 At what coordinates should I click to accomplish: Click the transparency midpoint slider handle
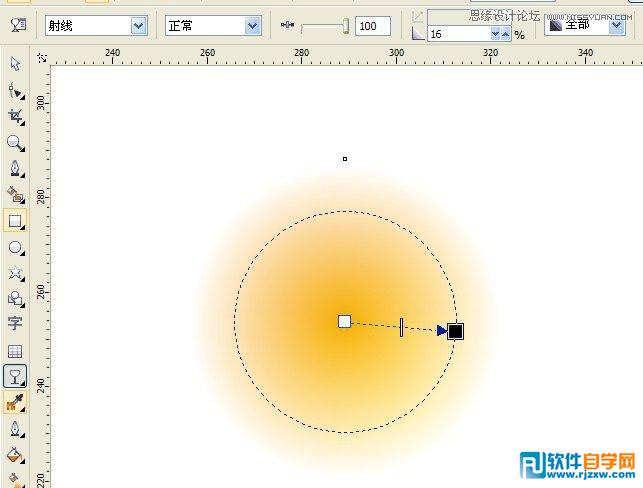346,26
